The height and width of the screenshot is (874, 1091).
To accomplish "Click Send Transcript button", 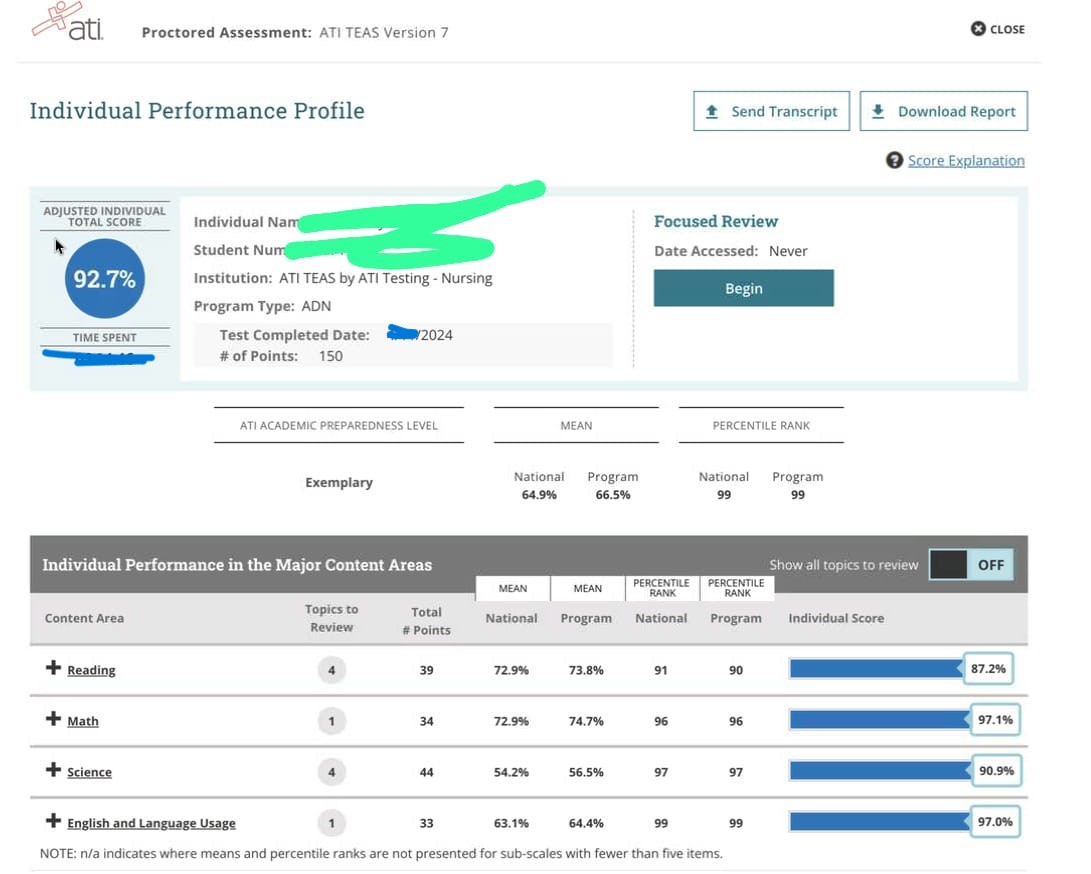I will pyautogui.click(x=771, y=111).
